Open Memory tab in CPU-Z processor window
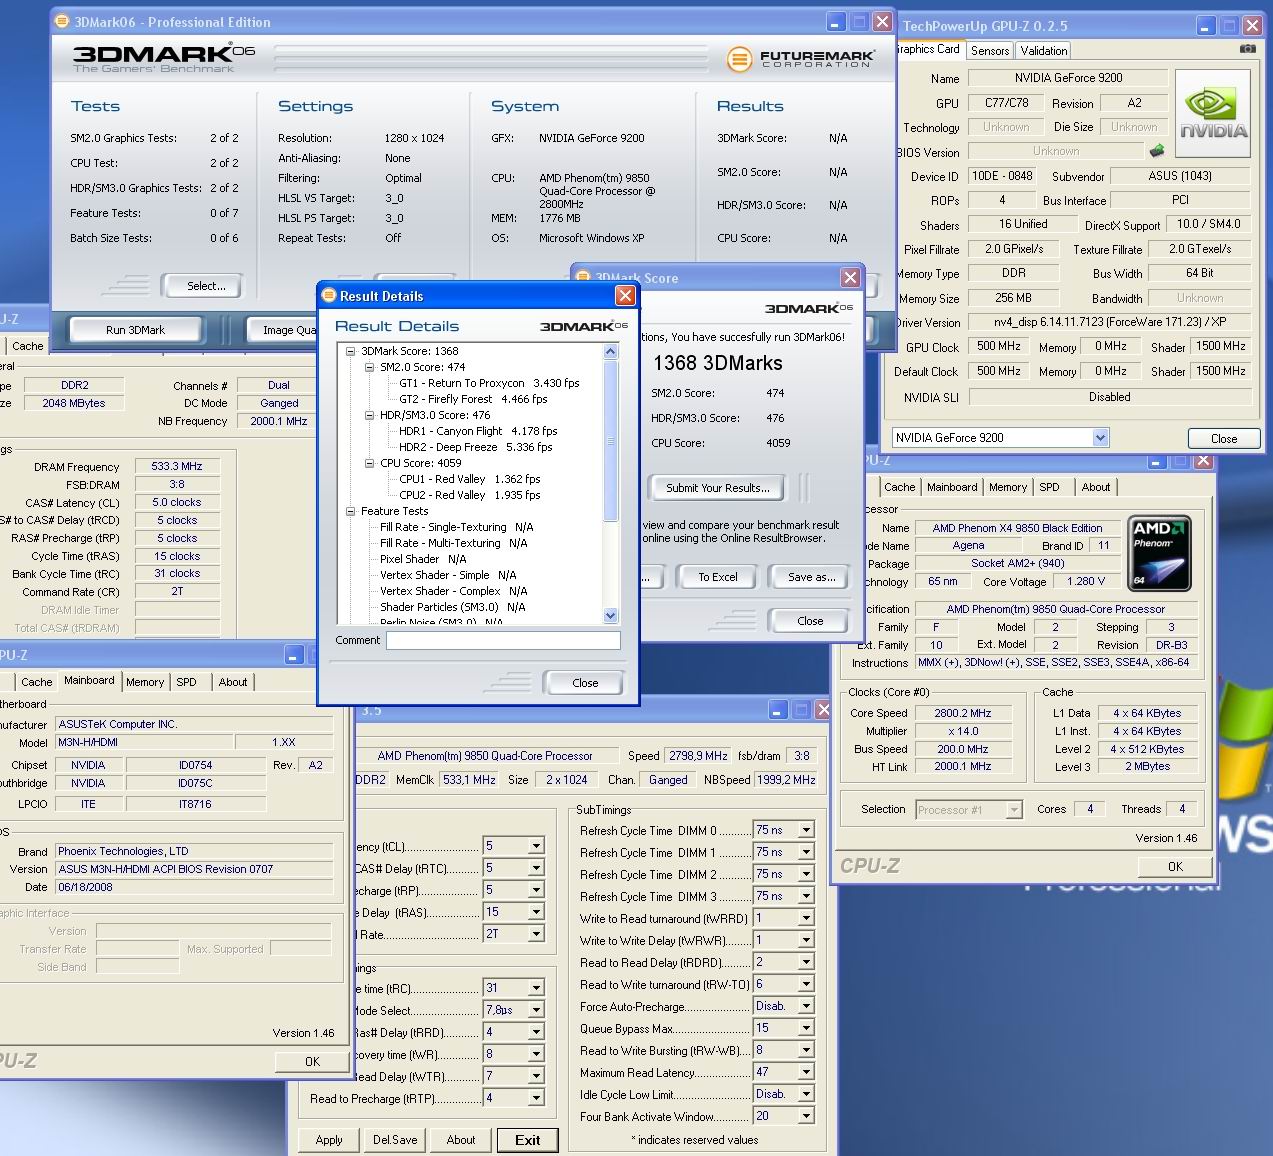 pyautogui.click(x=1008, y=487)
